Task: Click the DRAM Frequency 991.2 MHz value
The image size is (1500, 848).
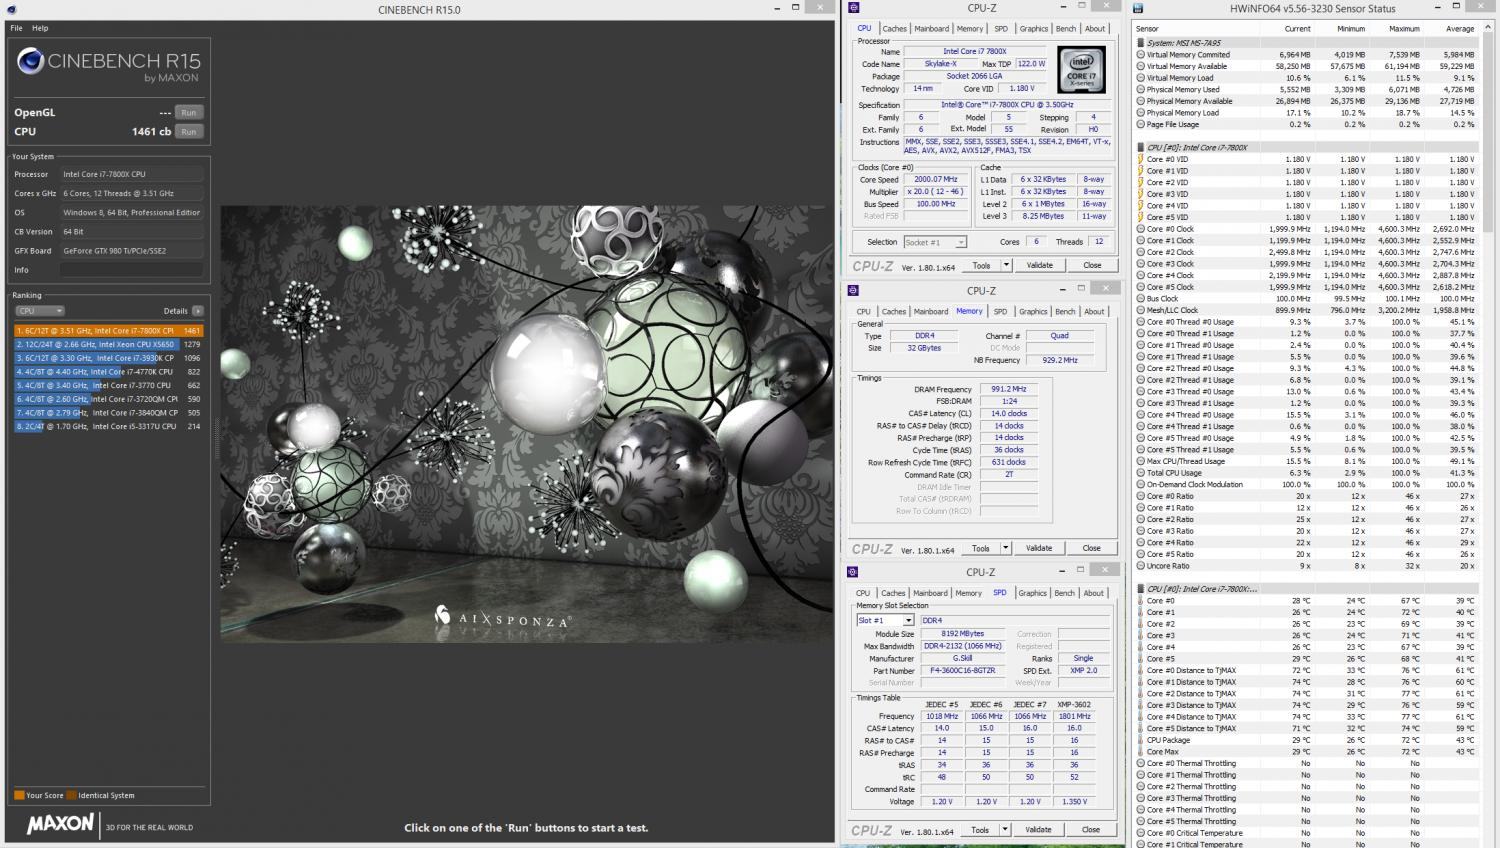Action: click(1008, 389)
